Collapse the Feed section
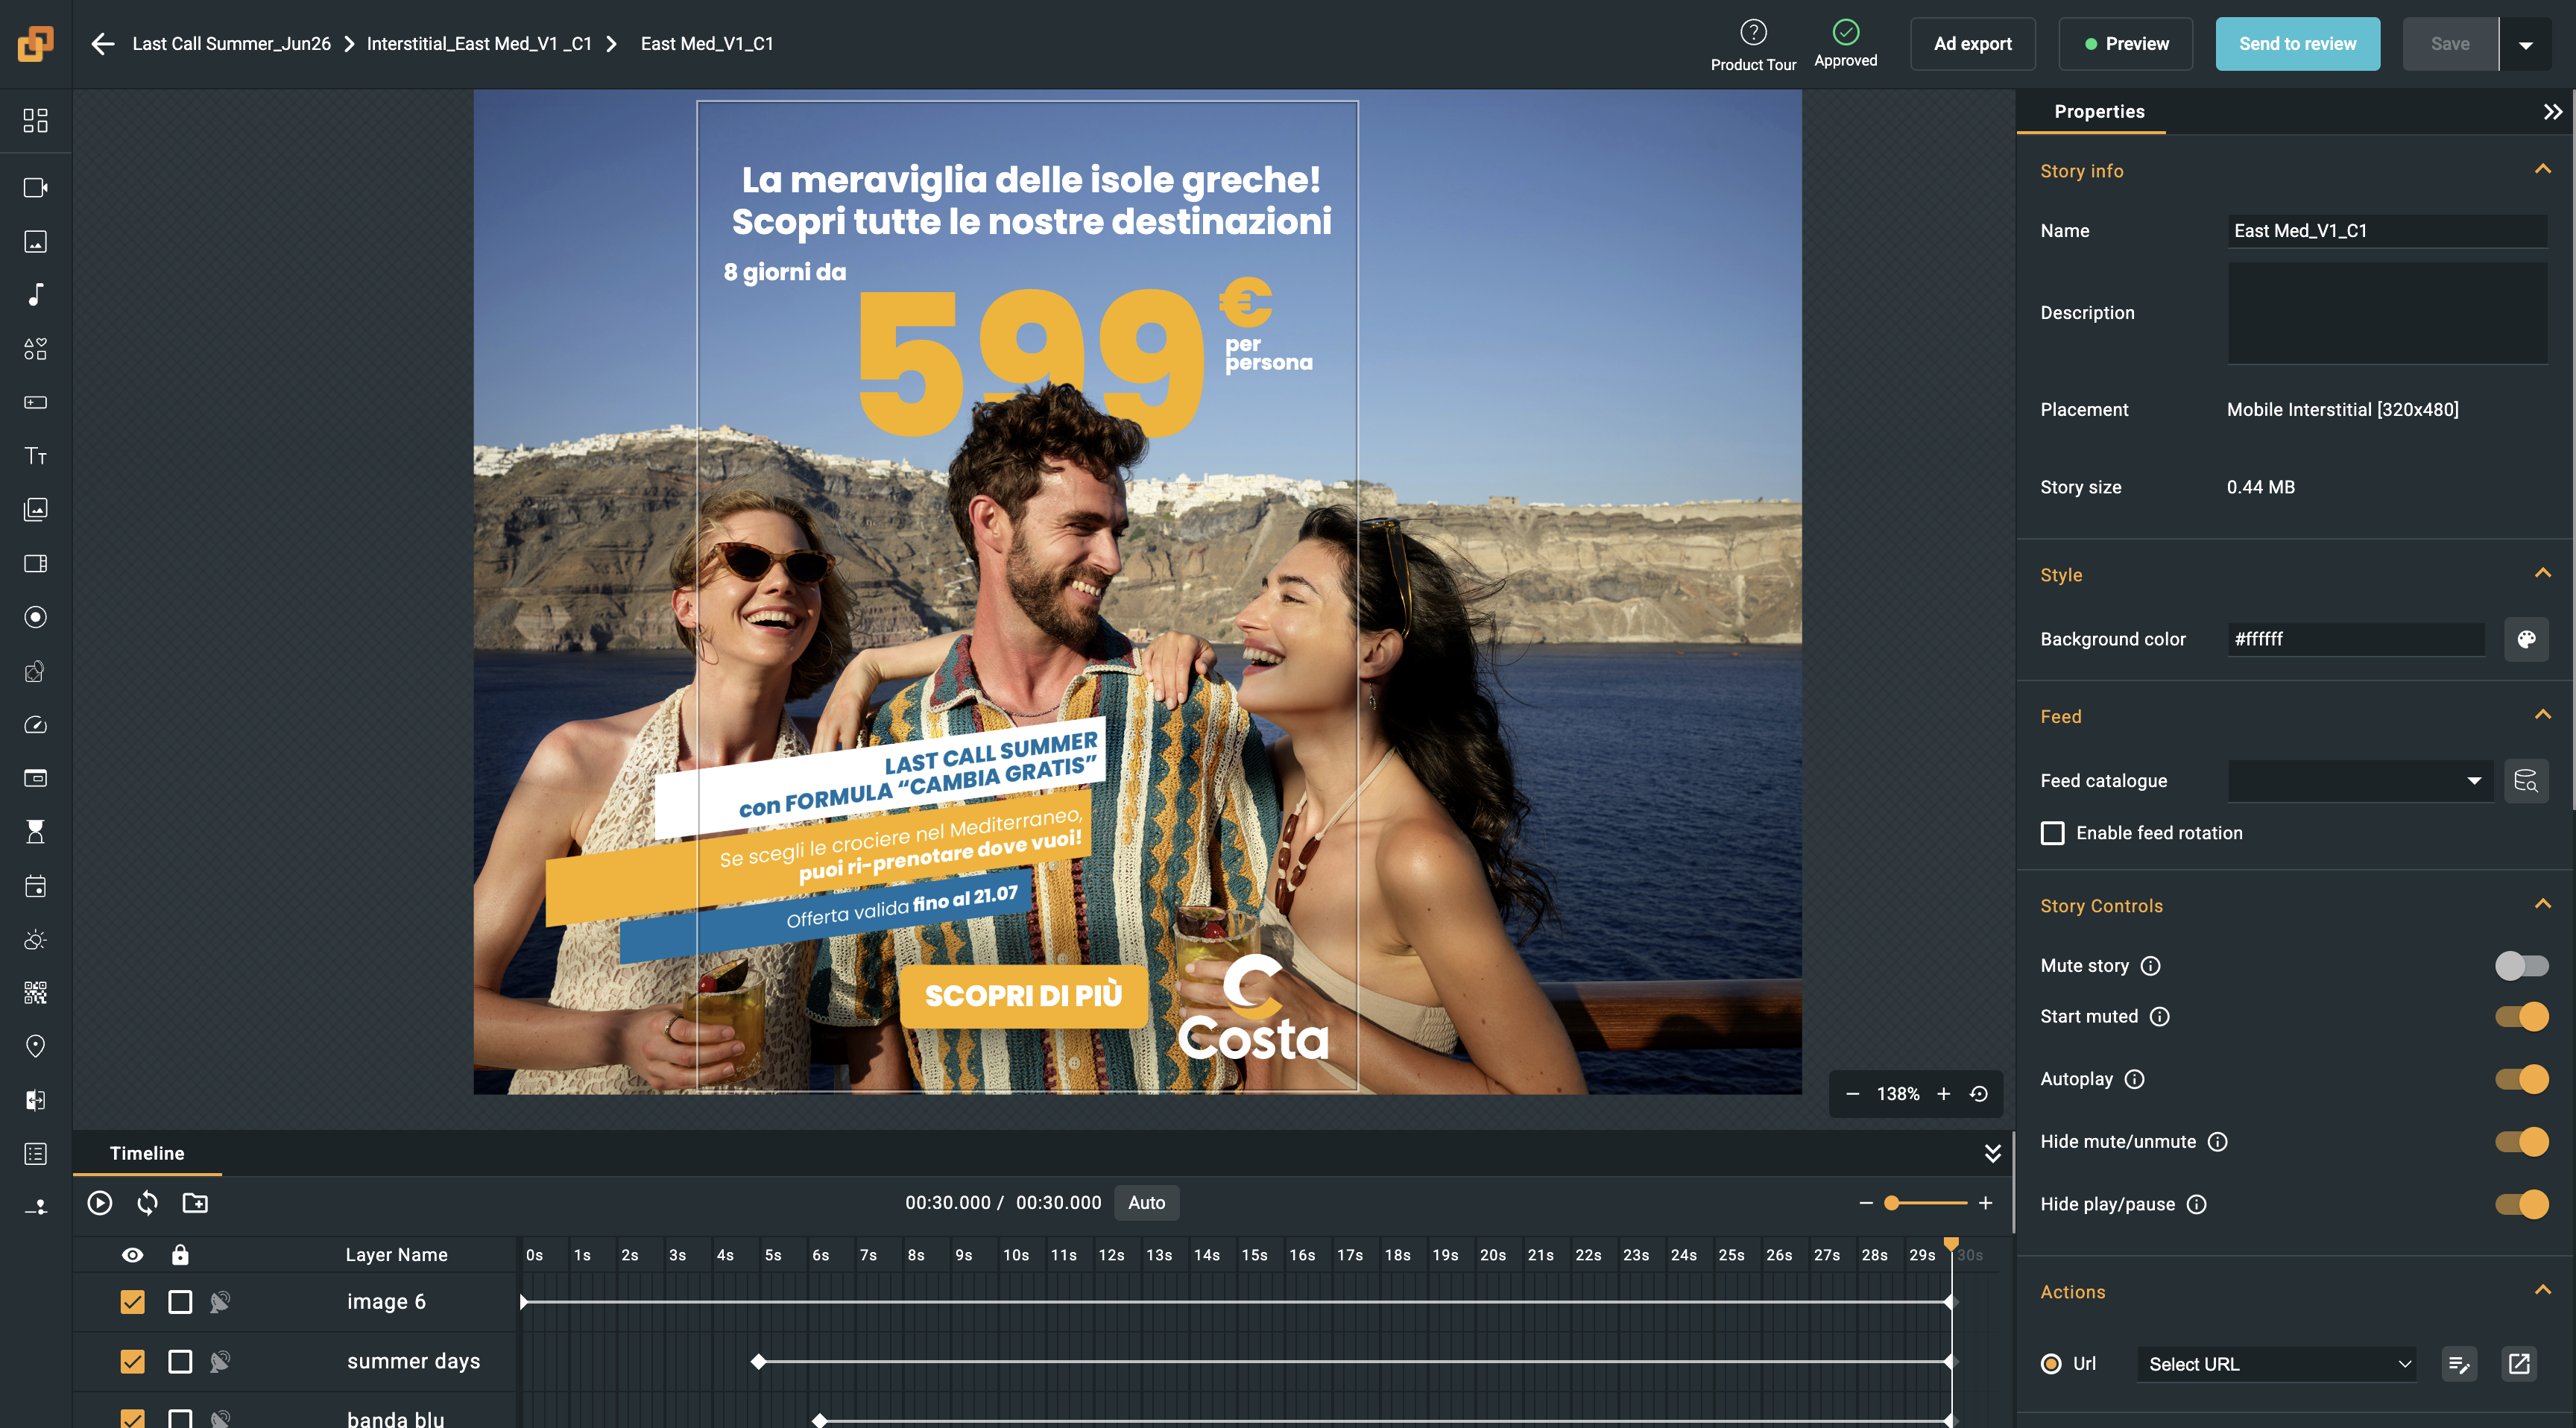2576x1428 pixels. click(x=2542, y=714)
